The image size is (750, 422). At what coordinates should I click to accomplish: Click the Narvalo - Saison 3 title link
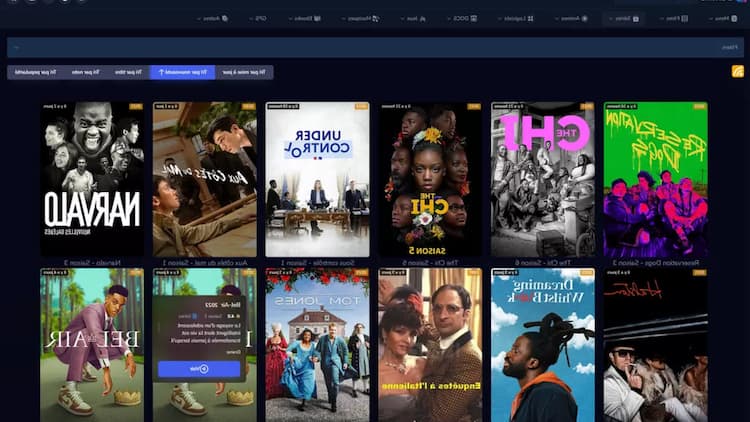pos(92,263)
